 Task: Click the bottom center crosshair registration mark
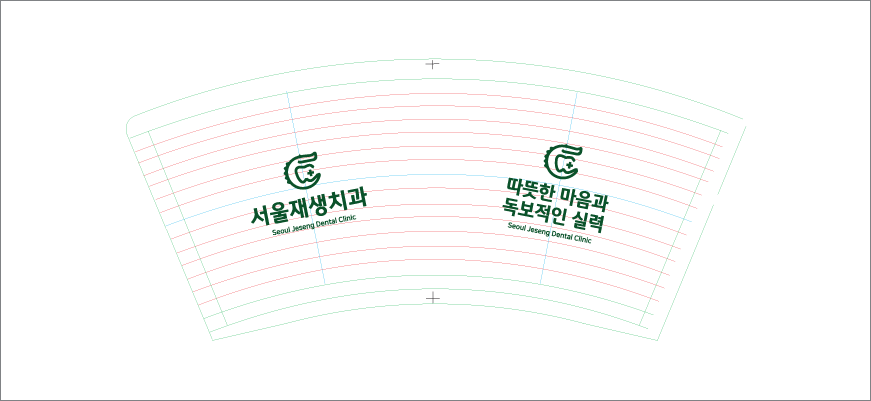(432, 298)
